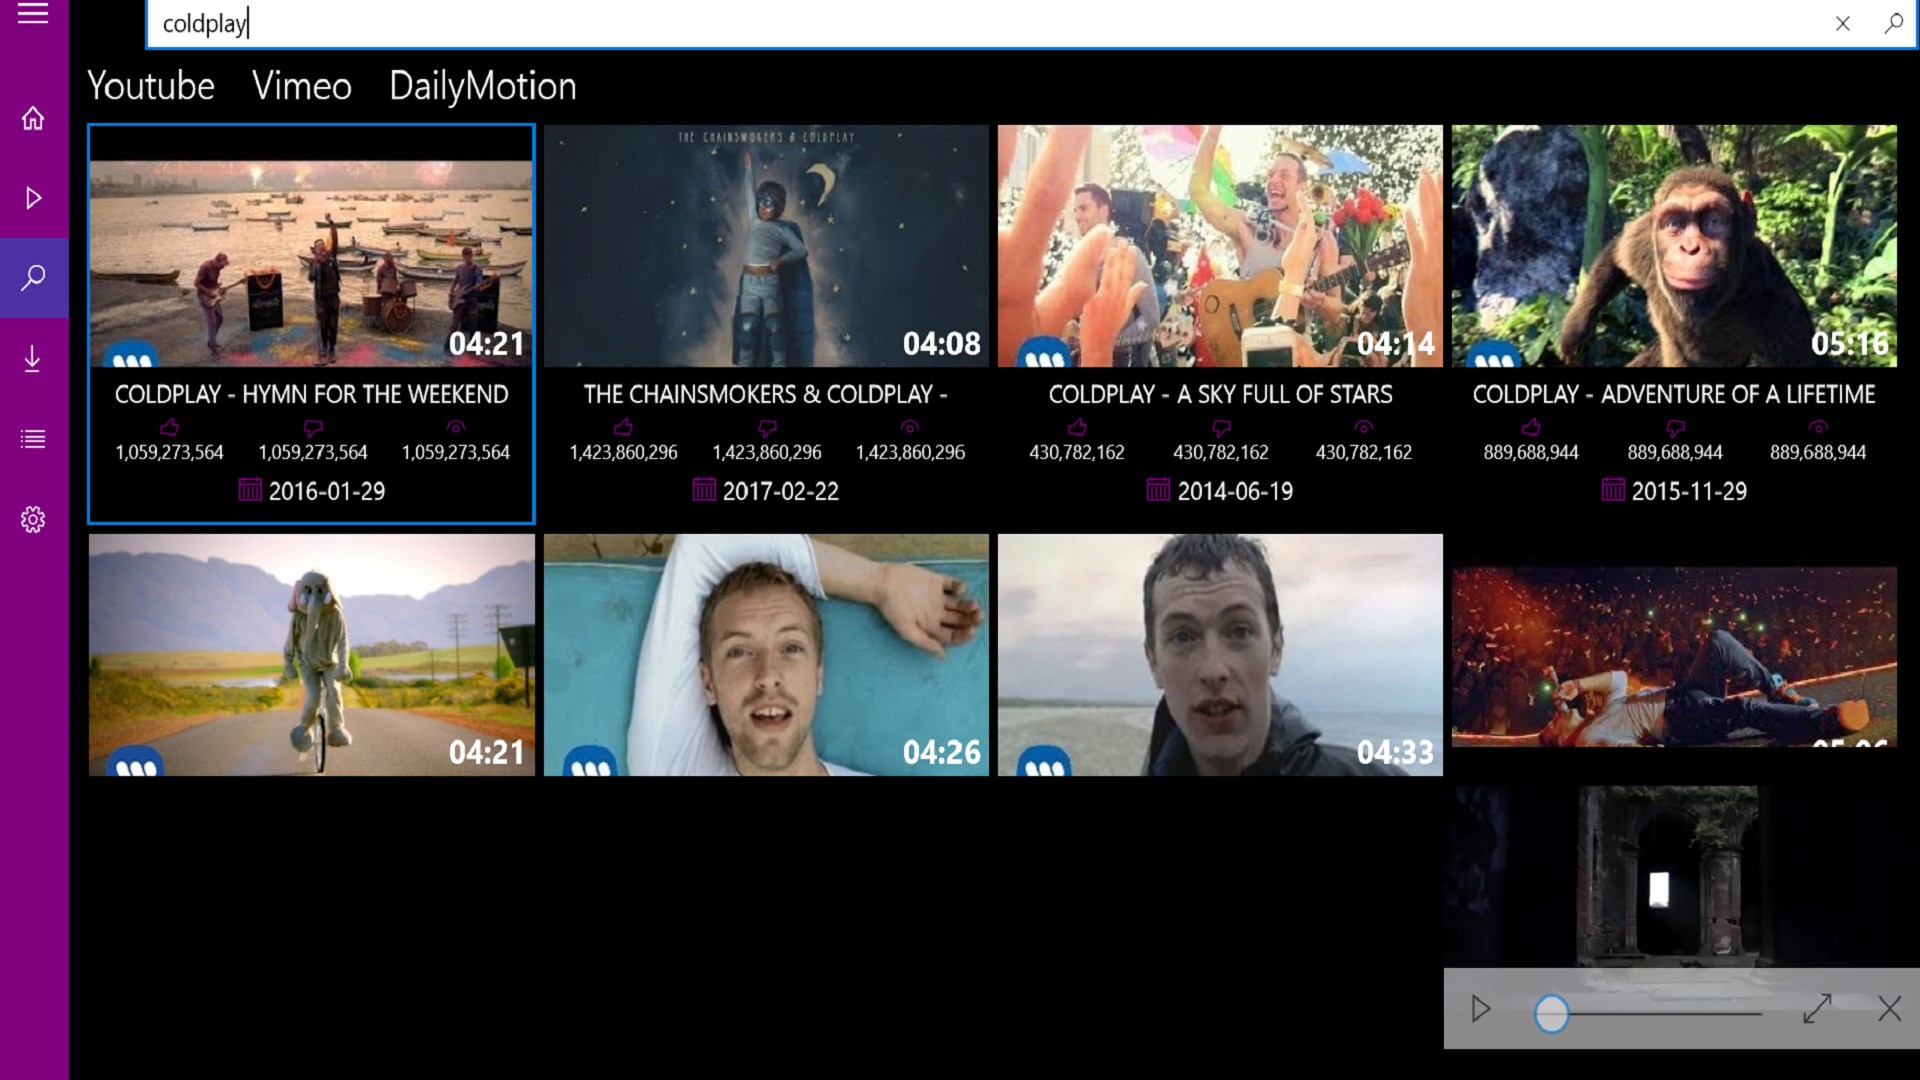Switch to the Youtube tab
The image size is (1920, 1080).
coord(151,86)
